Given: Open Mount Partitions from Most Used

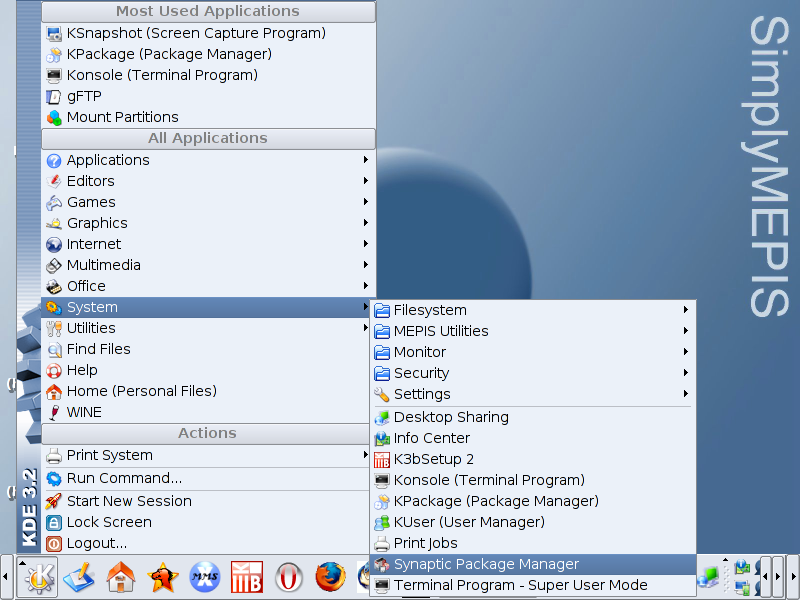Looking at the screenshot, I should (x=122, y=117).
